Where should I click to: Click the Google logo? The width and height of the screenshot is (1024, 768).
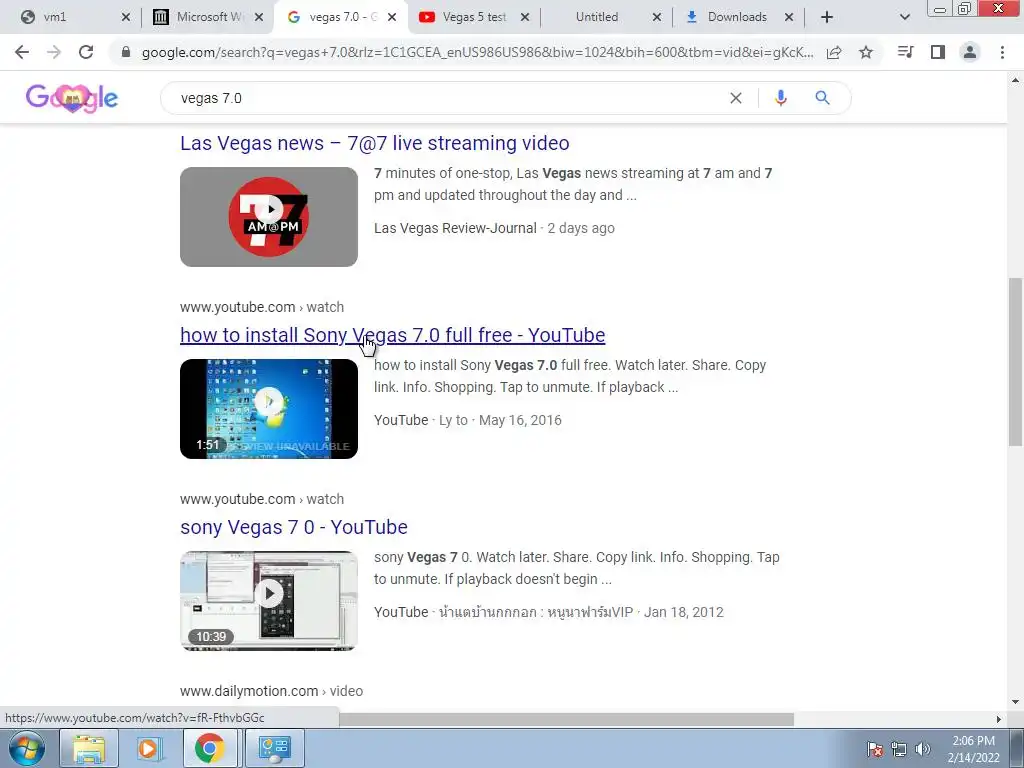point(72,98)
